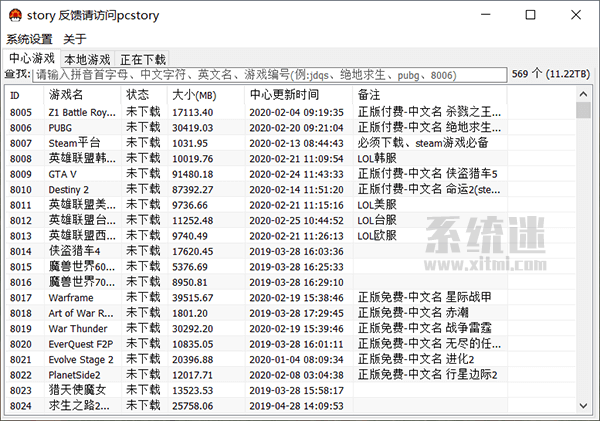Click the LOL韩服 remark cell

click(377, 158)
